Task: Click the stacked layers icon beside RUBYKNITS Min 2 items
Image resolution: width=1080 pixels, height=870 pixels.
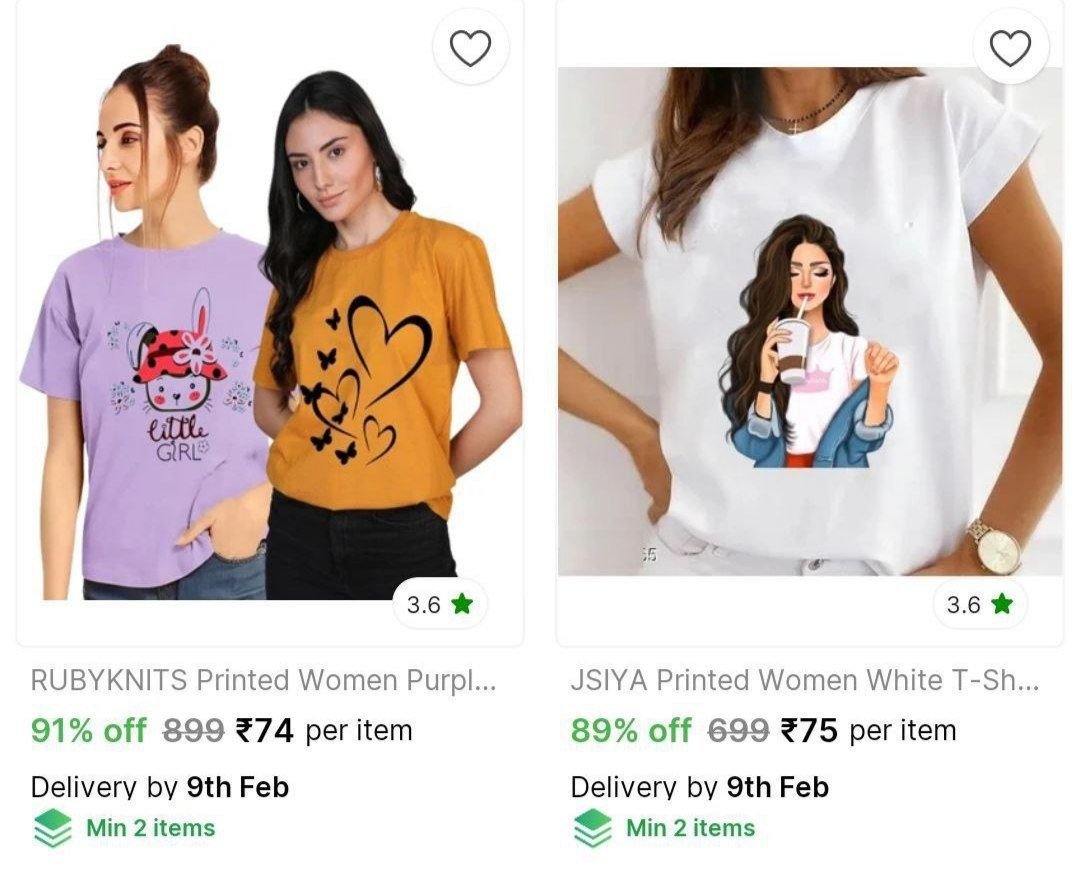Action: pos(52,828)
